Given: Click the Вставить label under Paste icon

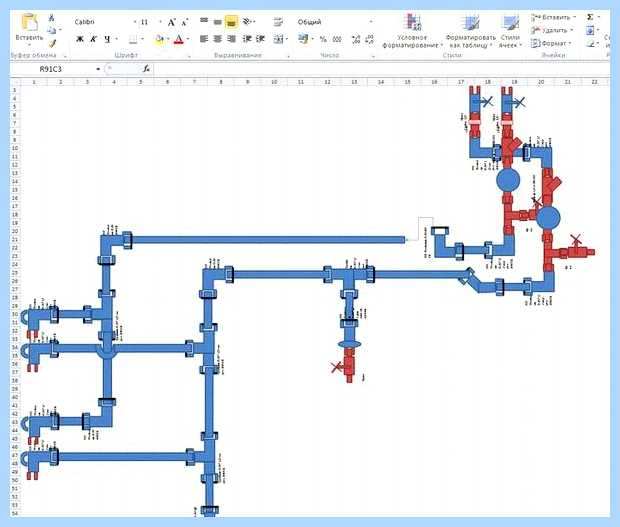Looking at the screenshot, I should tap(29, 38).
